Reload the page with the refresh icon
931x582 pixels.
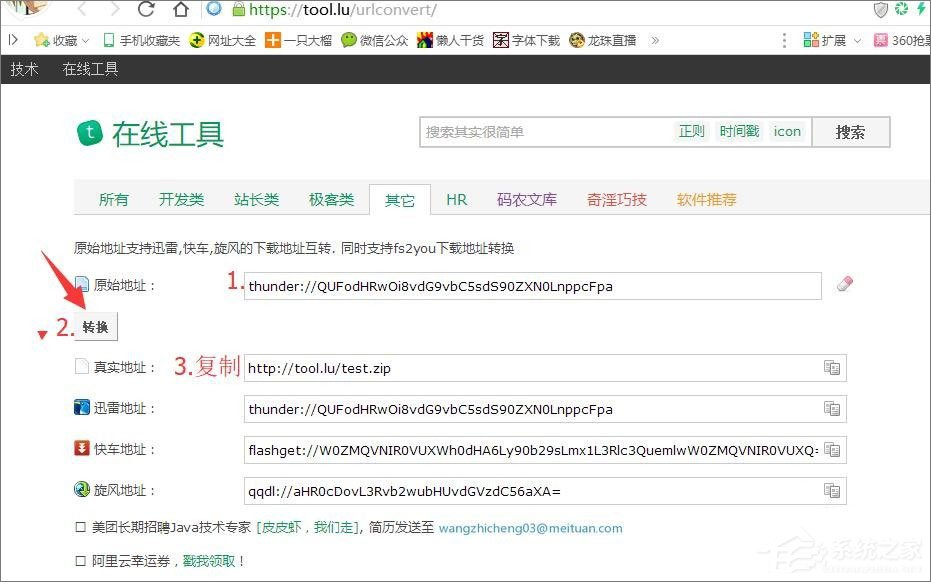tap(146, 11)
